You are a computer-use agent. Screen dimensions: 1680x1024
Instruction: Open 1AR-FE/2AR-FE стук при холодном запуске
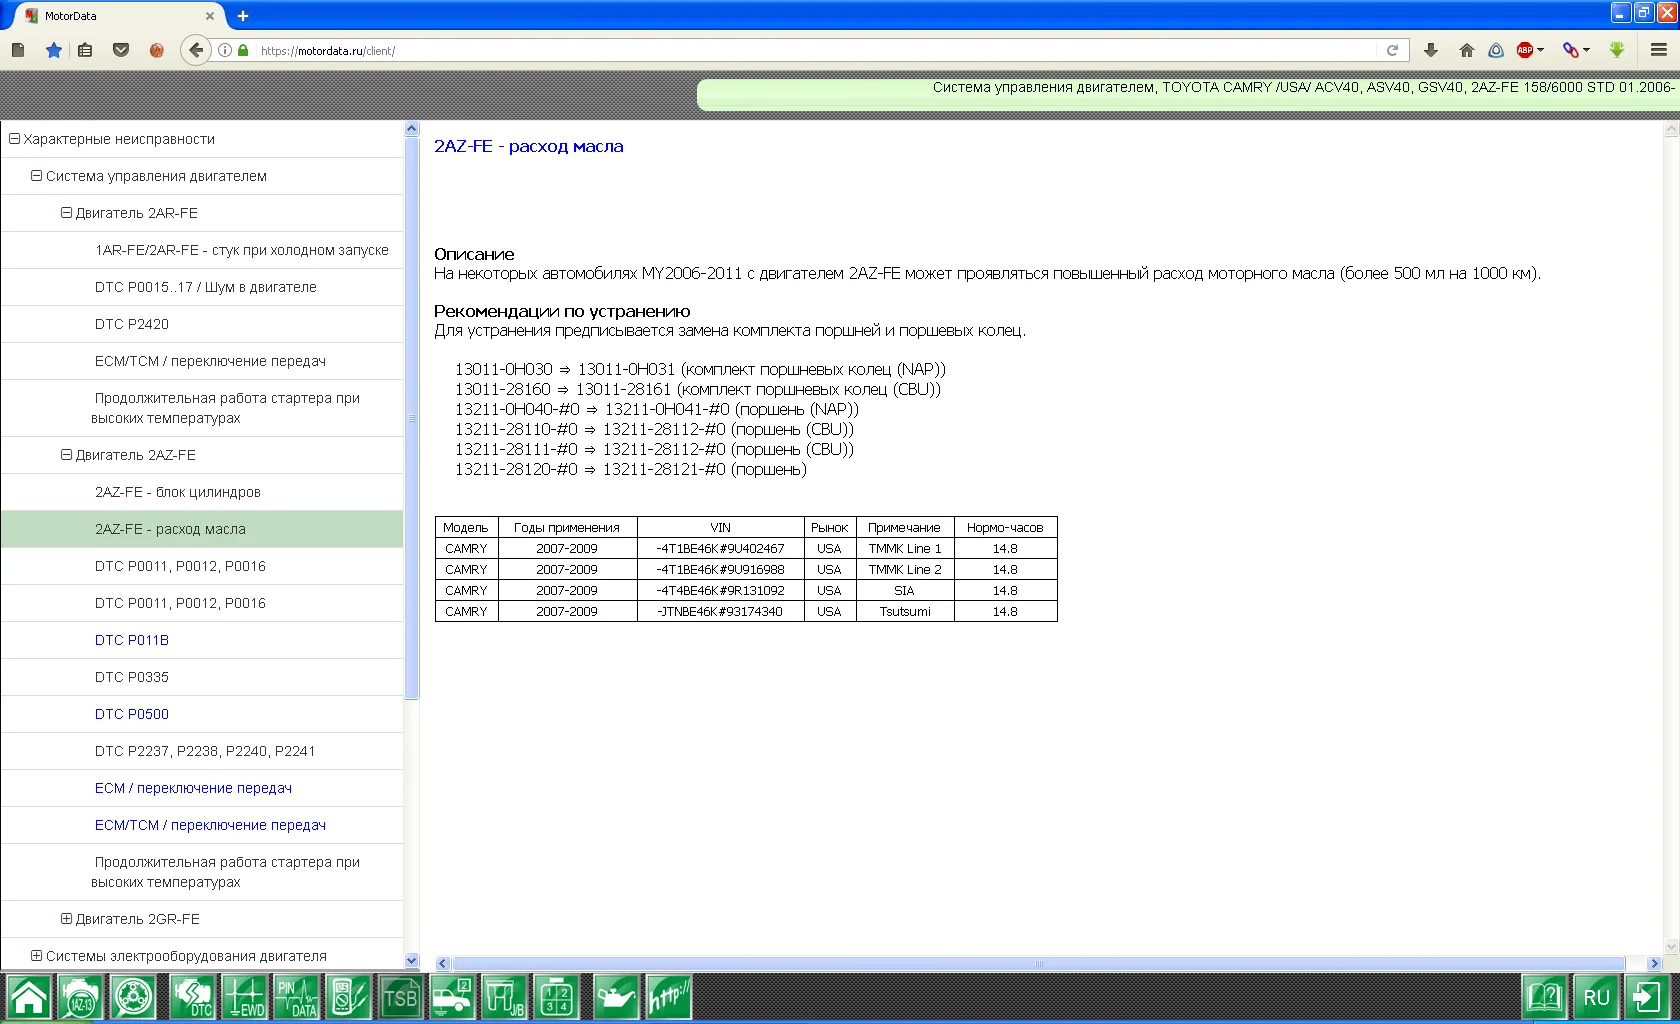click(242, 250)
